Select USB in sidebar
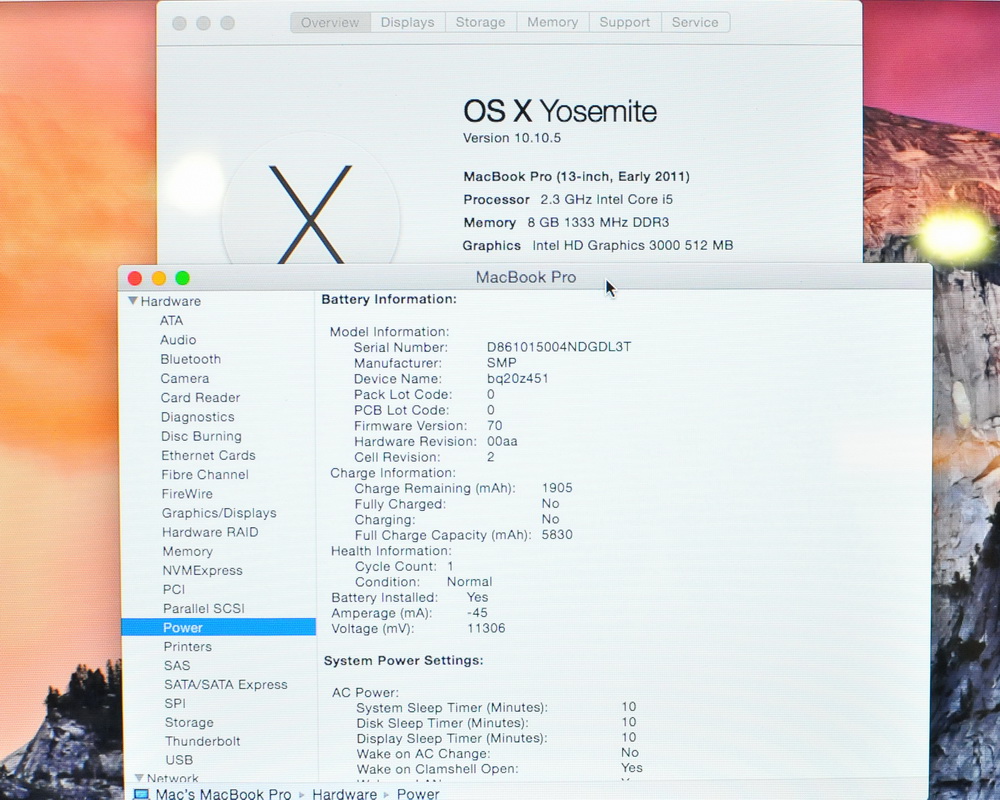 point(179,760)
